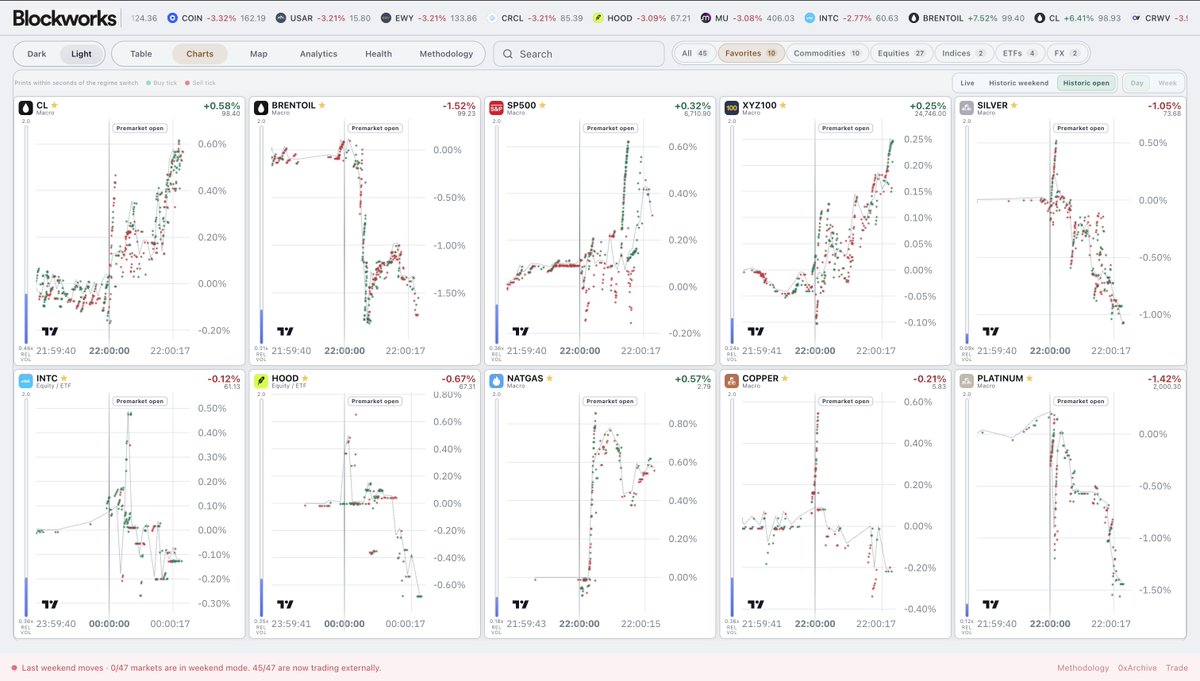Click the CL oil drop icon
1200x681 pixels.
click(x=25, y=107)
